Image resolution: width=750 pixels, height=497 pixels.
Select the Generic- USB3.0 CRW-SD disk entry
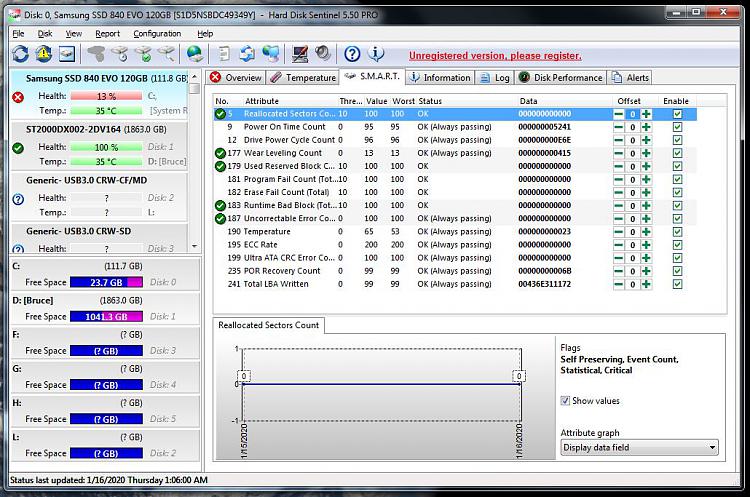99,239
